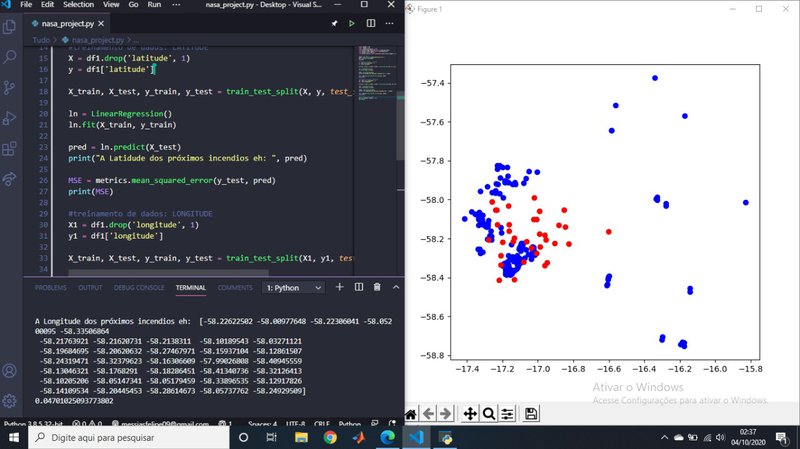Run Python file with the play button
Viewport: 800px width, 449px height.
pos(352,23)
